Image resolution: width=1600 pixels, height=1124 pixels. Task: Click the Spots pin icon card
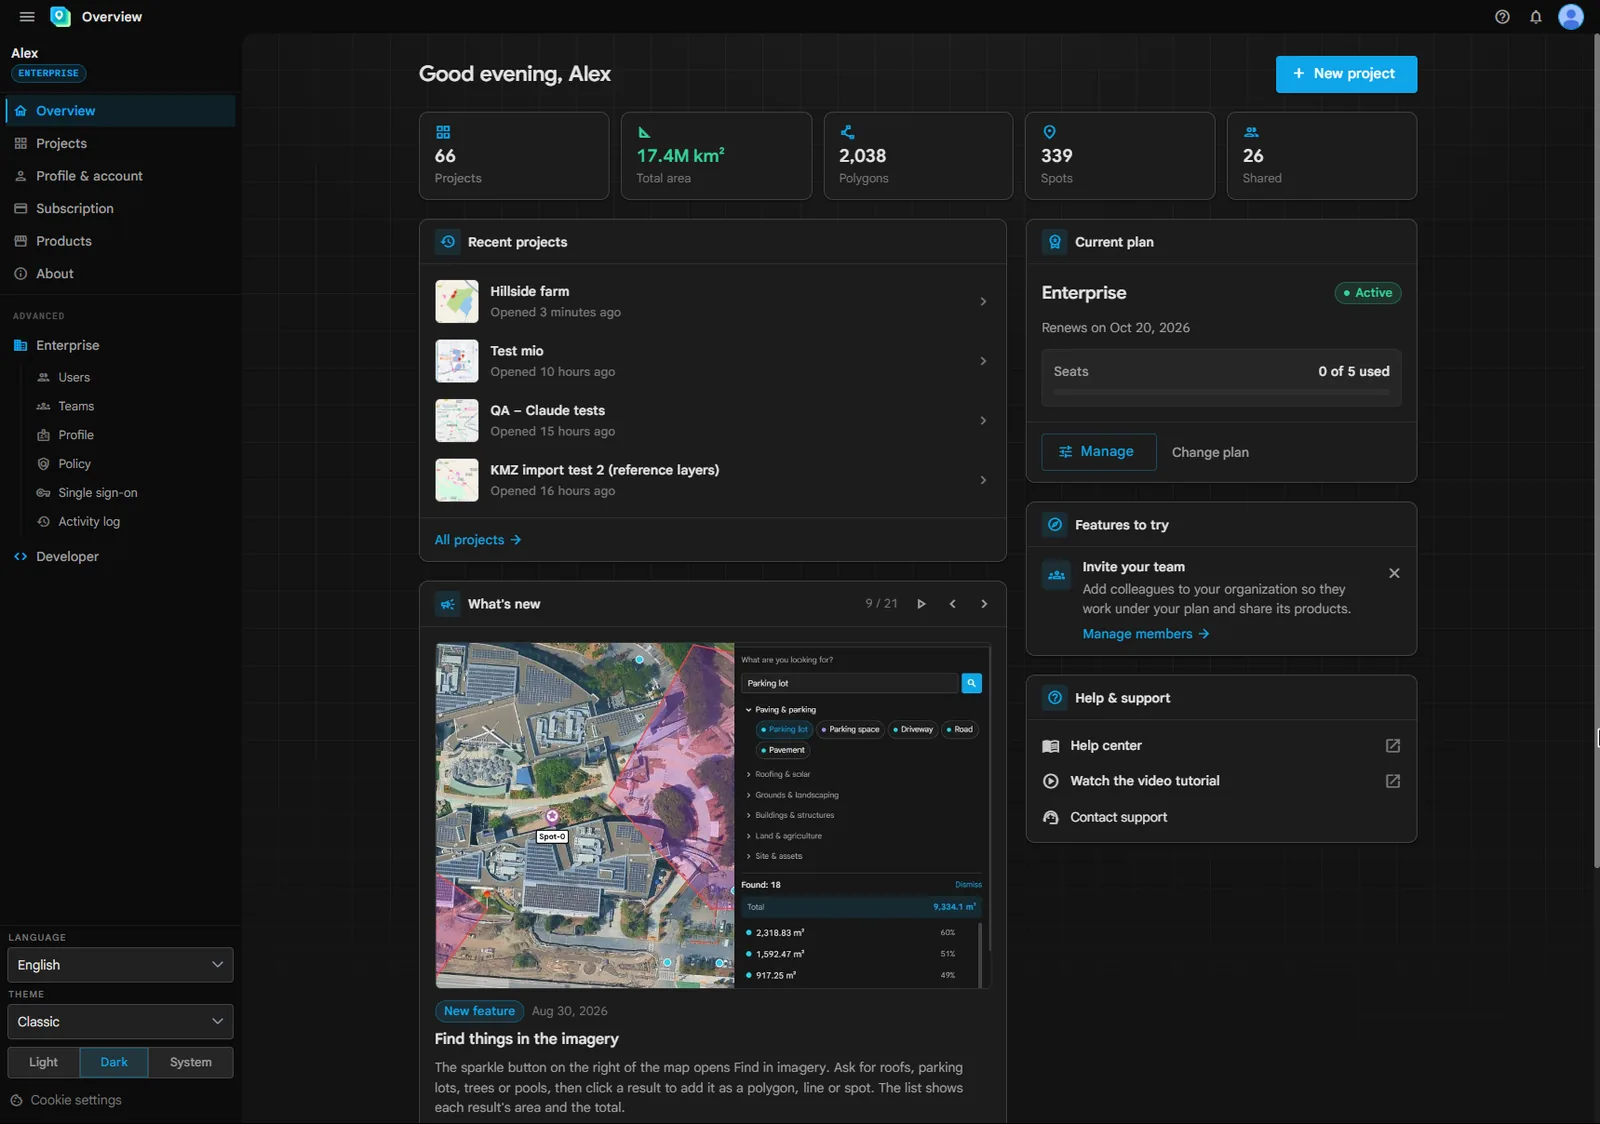pos(1049,132)
